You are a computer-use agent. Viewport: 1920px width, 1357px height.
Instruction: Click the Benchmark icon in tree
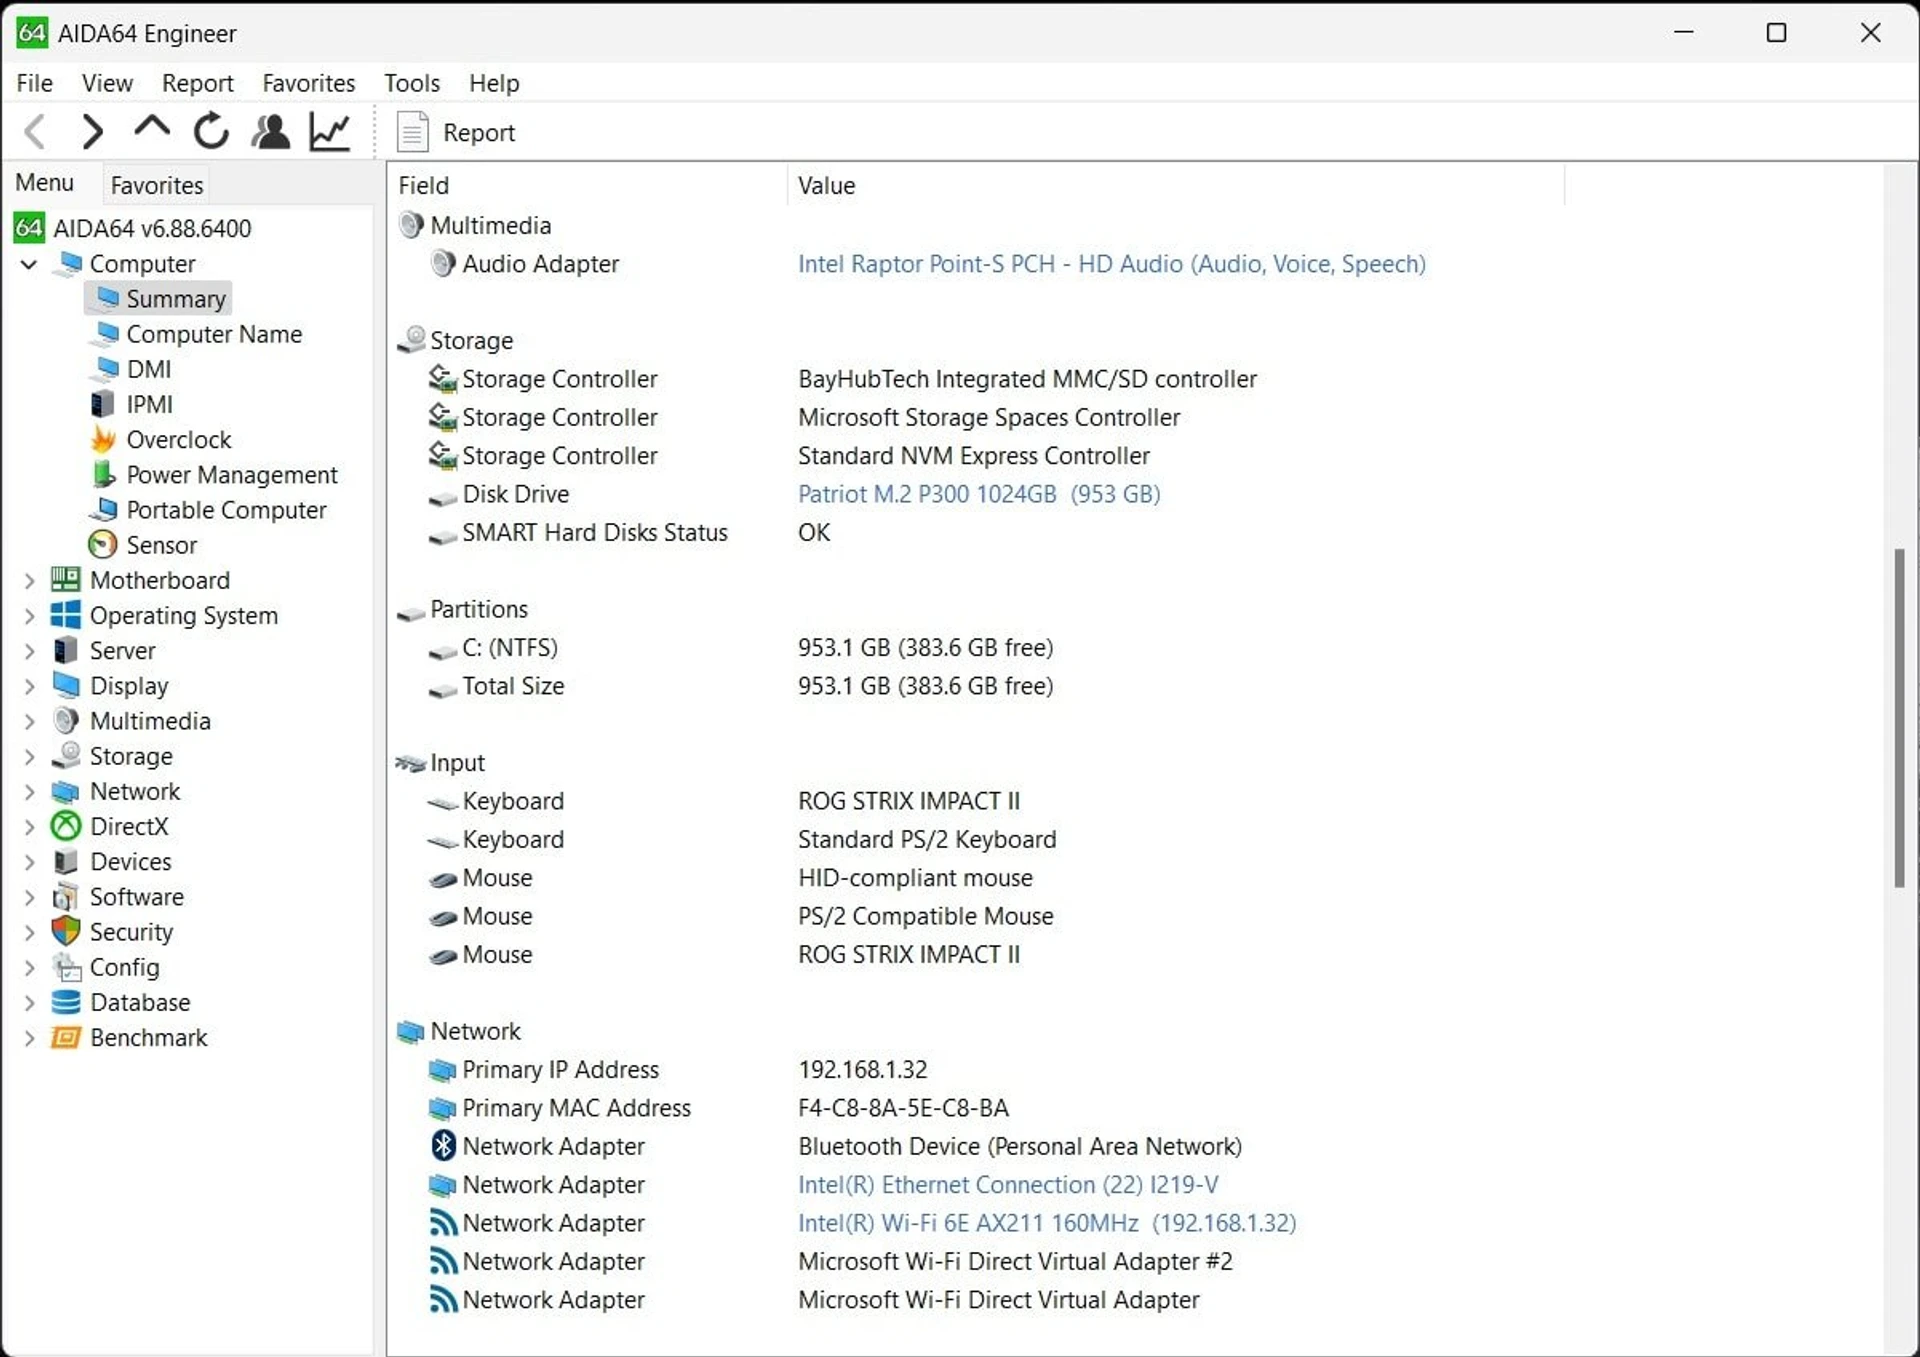click(66, 1037)
